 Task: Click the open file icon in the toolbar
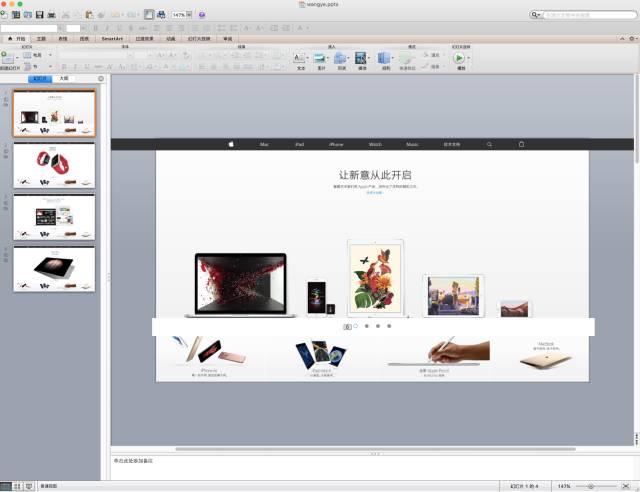(27, 15)
